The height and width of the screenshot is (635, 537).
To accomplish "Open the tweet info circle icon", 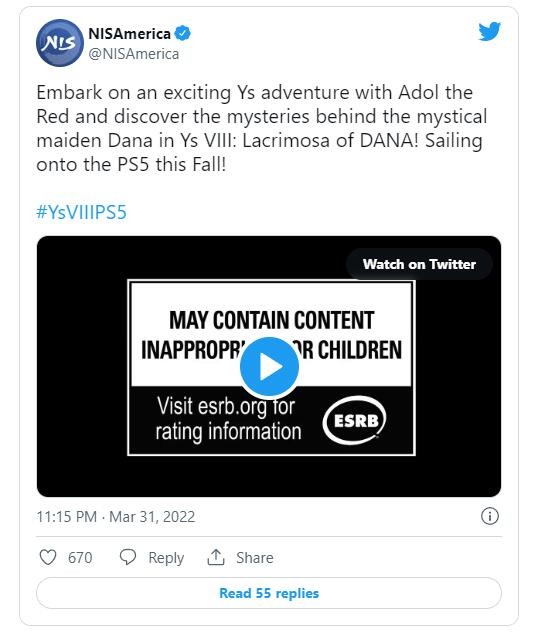I will [490, 516].
